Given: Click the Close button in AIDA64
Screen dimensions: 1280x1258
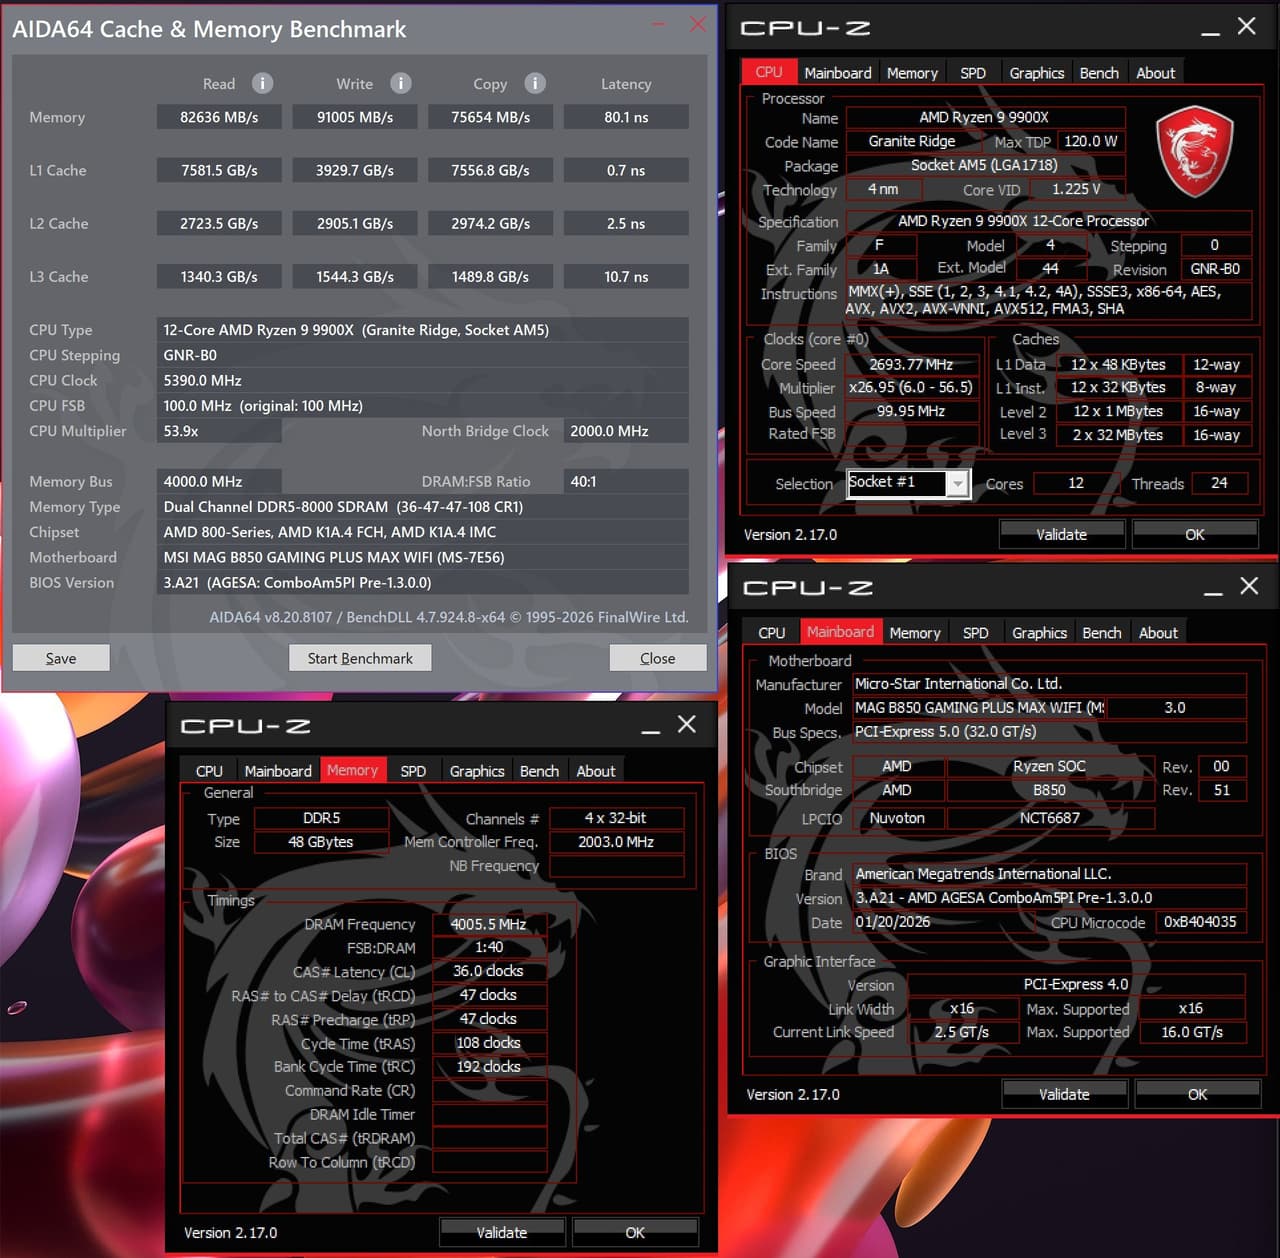Looking at the screenshot, I should tap(657, 658).
